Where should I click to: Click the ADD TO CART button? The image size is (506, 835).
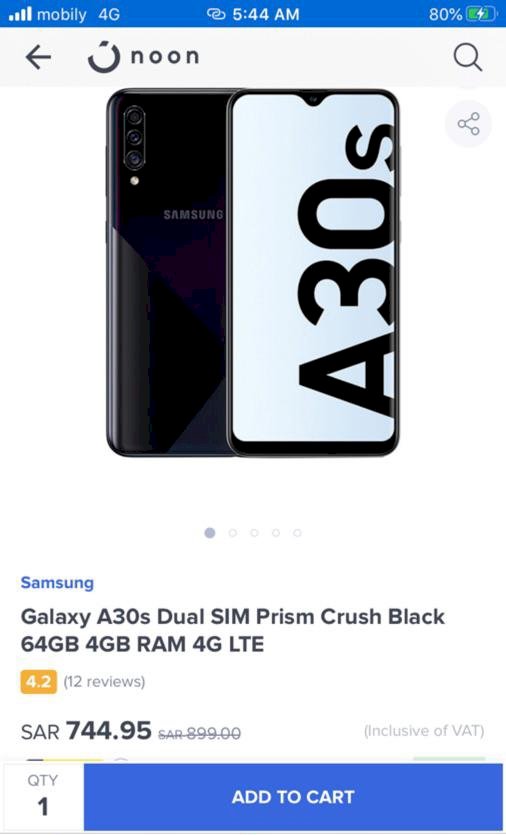(x=293, y=797)
